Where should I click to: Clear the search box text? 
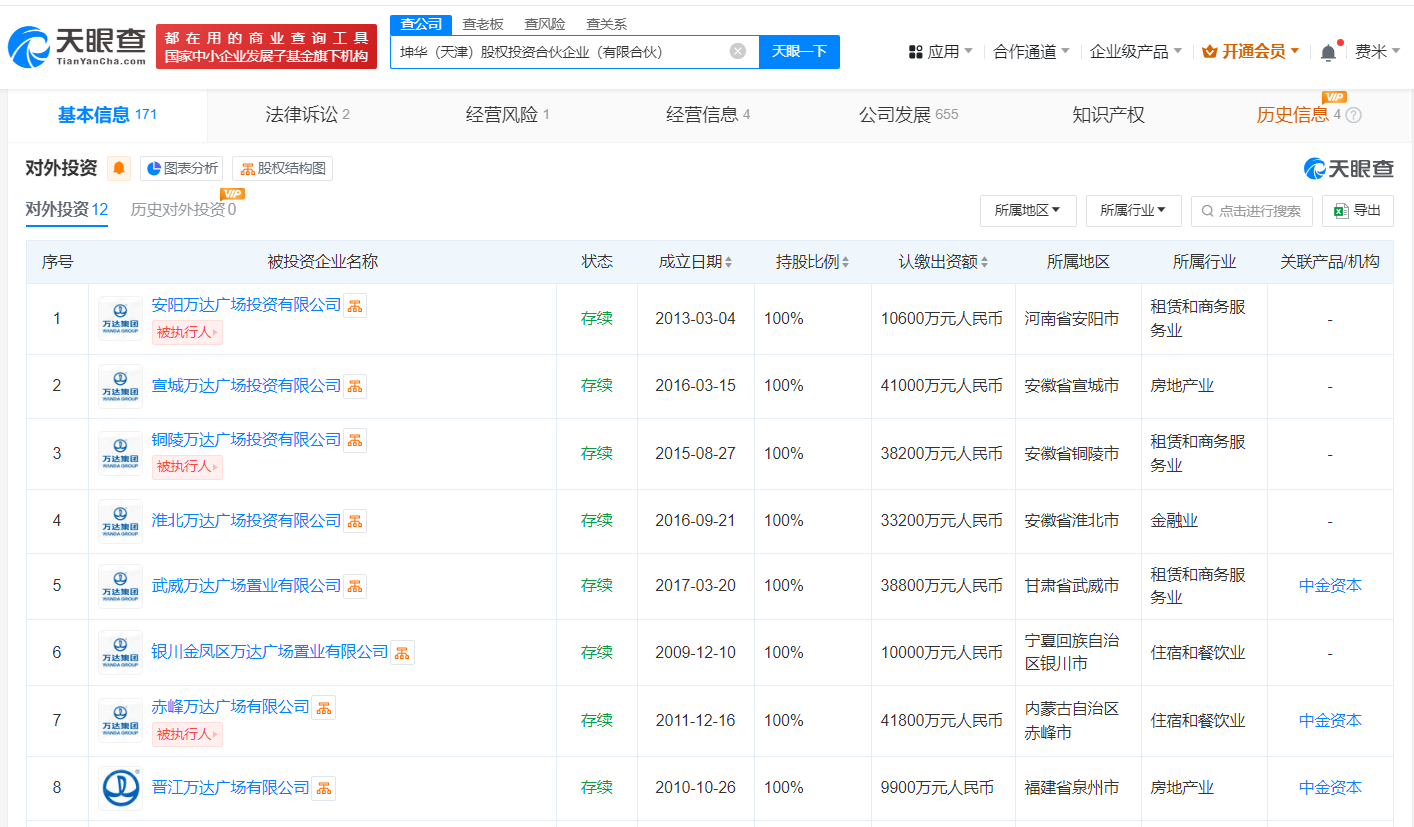[x=738, y=51]
